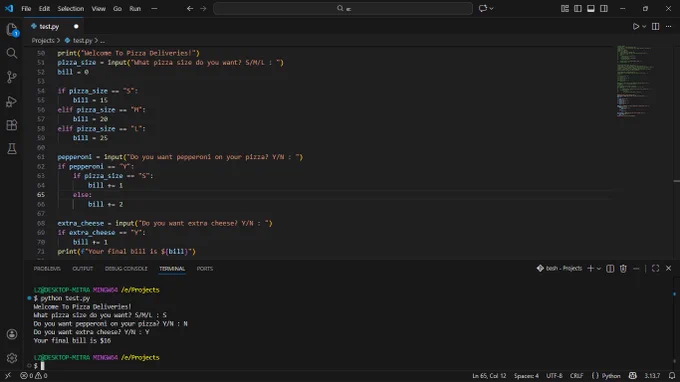Change indentation via Spaces: 4
Image resolution: width=680 pixels, height=382 pixels.
[x=526, y=375]
